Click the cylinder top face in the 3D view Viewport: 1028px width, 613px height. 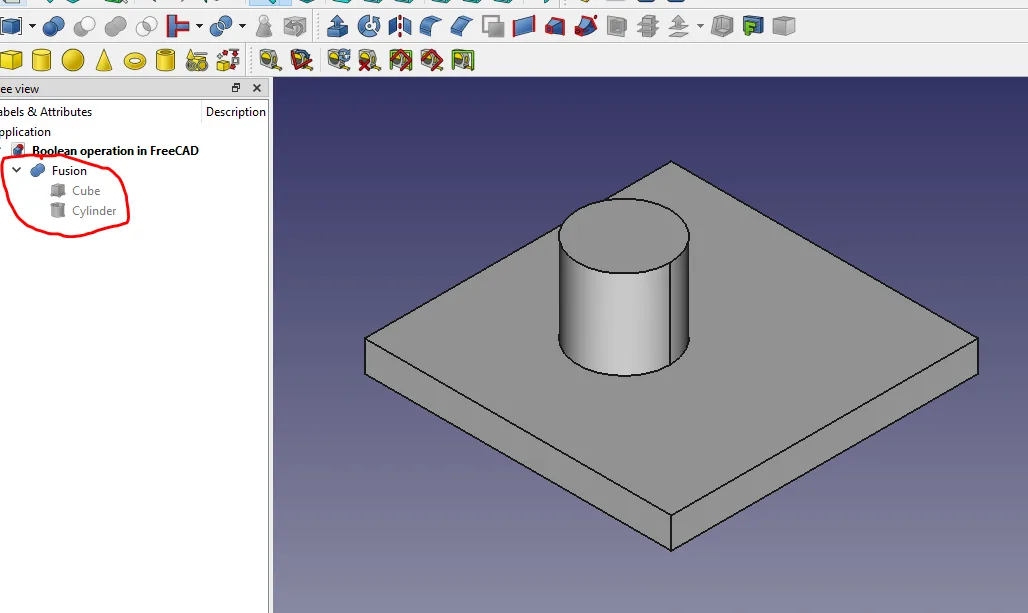(623, 235)
